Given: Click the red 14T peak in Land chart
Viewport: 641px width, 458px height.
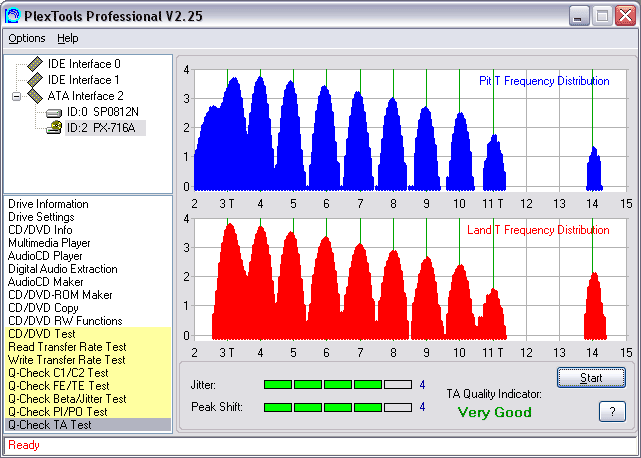Looking at the screenshot, I should (x=595, y=306).
